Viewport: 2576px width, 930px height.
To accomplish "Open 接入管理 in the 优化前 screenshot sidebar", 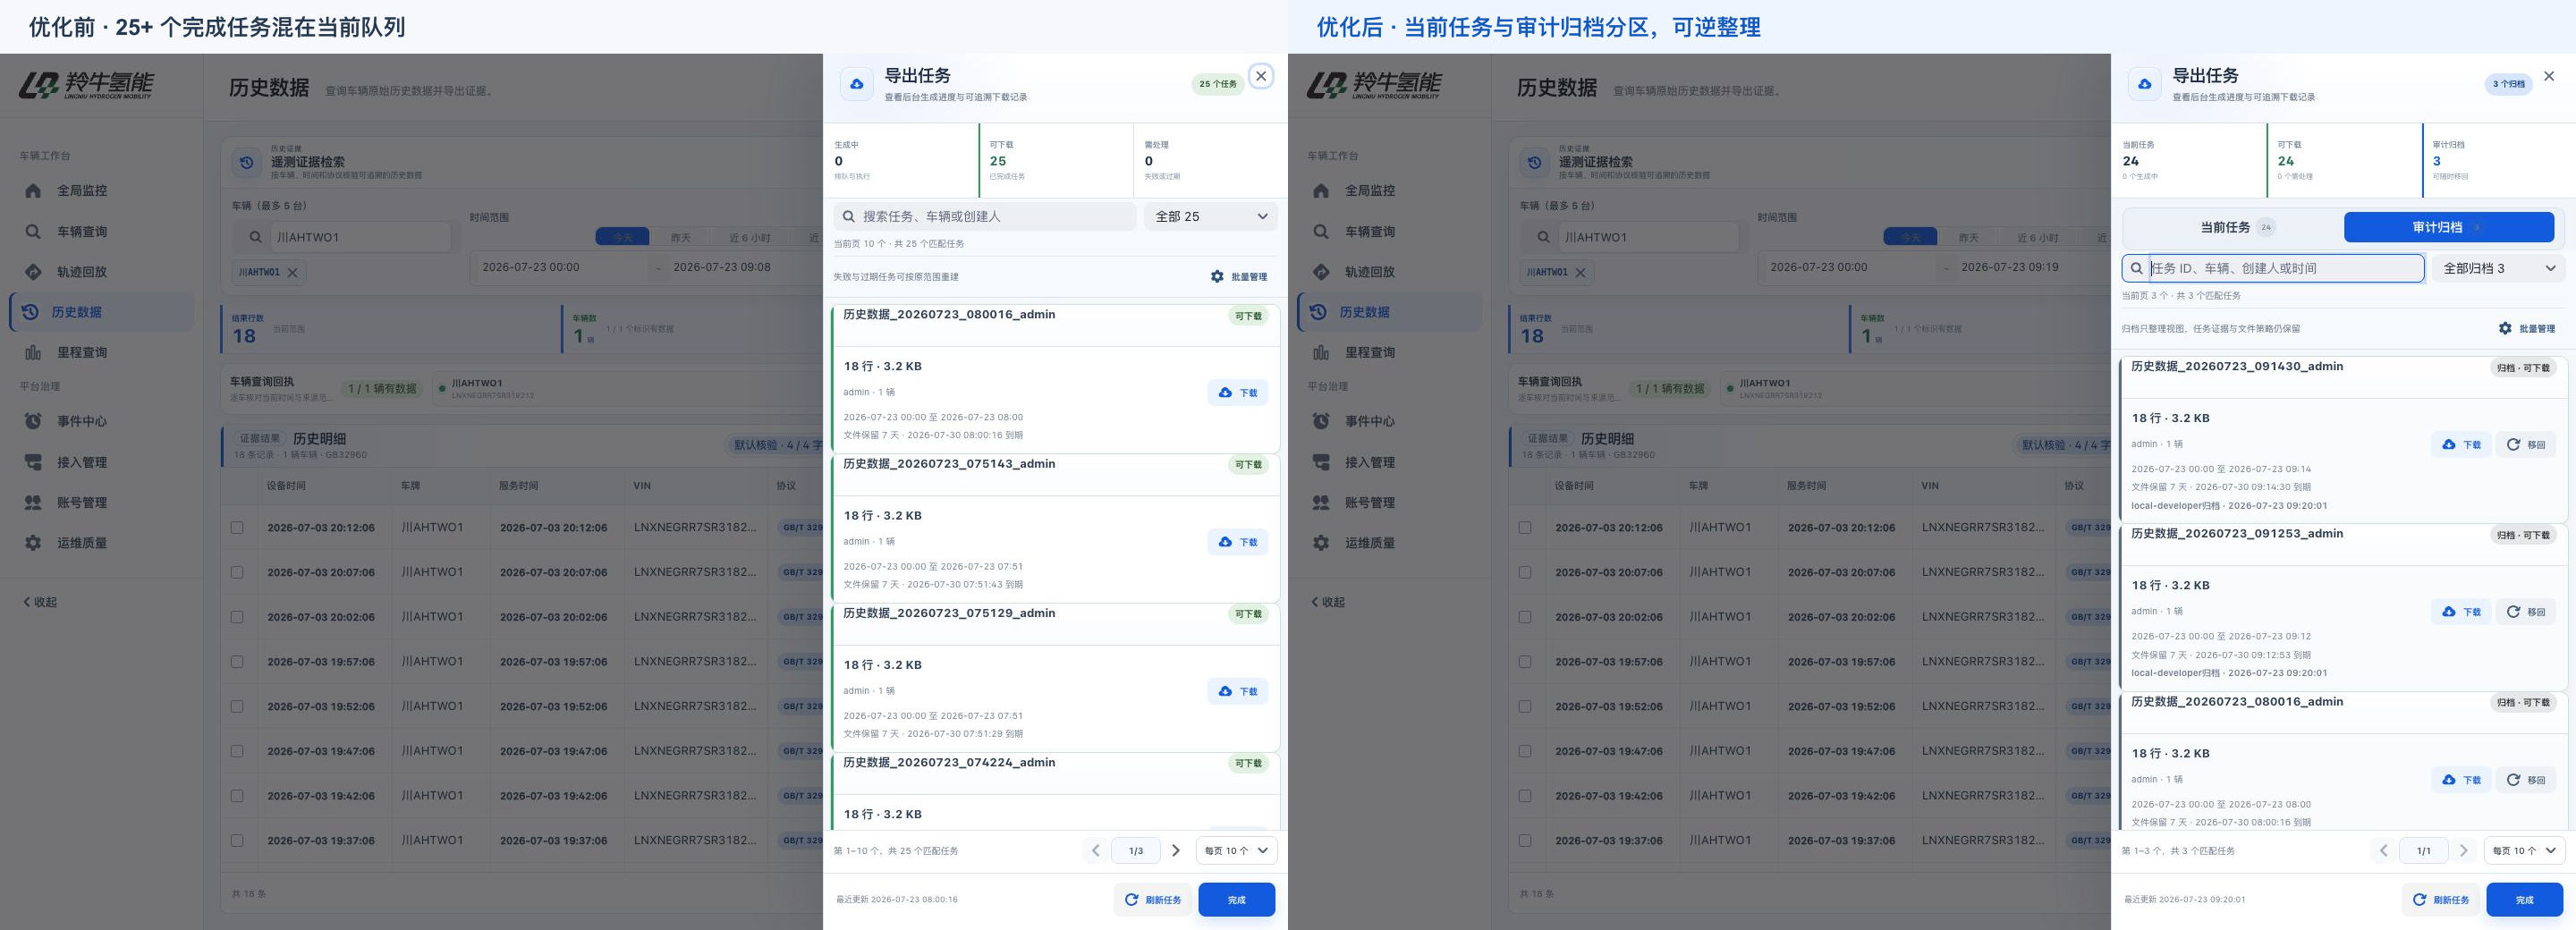I will (x=100, y=462).
